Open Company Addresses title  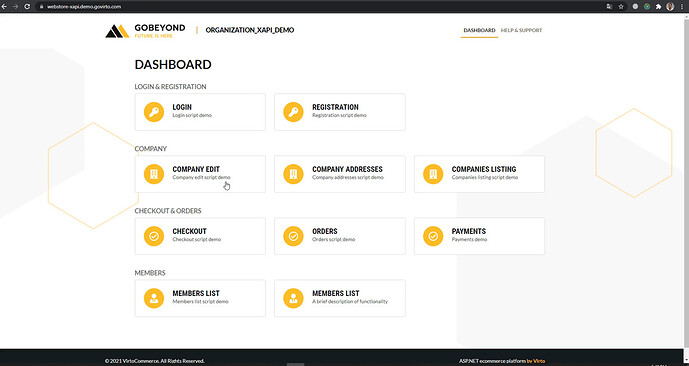[x=347, y=169]
